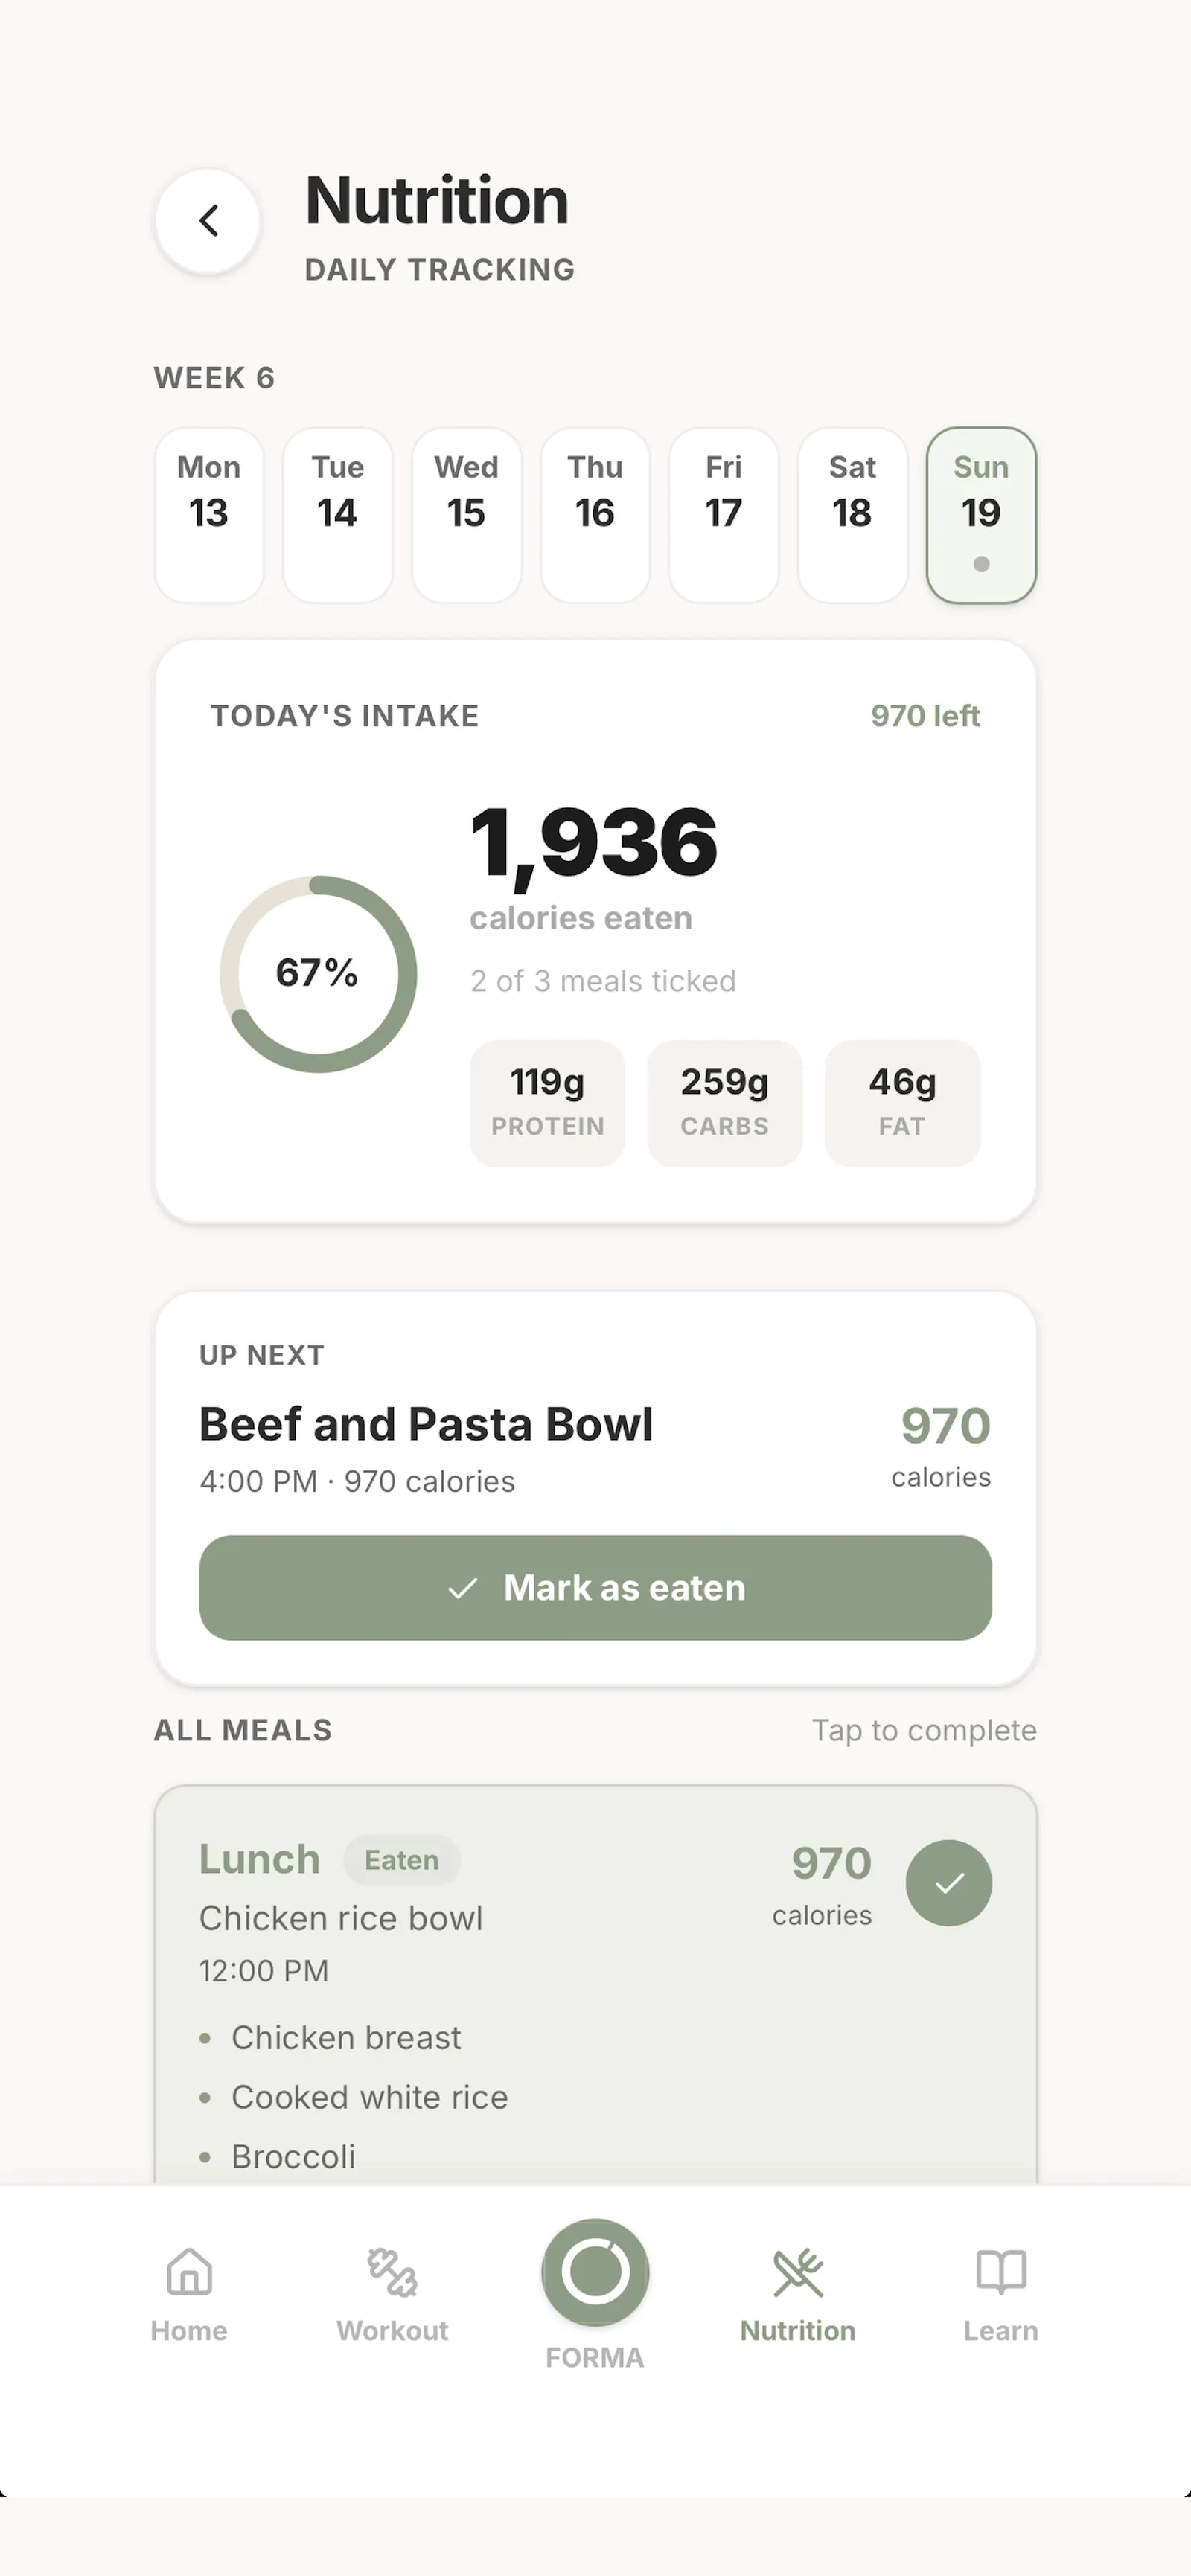Toggle the Lunch eaten checkmark circle
Screen dimensions: 1191x2576
coord(948,1883)
